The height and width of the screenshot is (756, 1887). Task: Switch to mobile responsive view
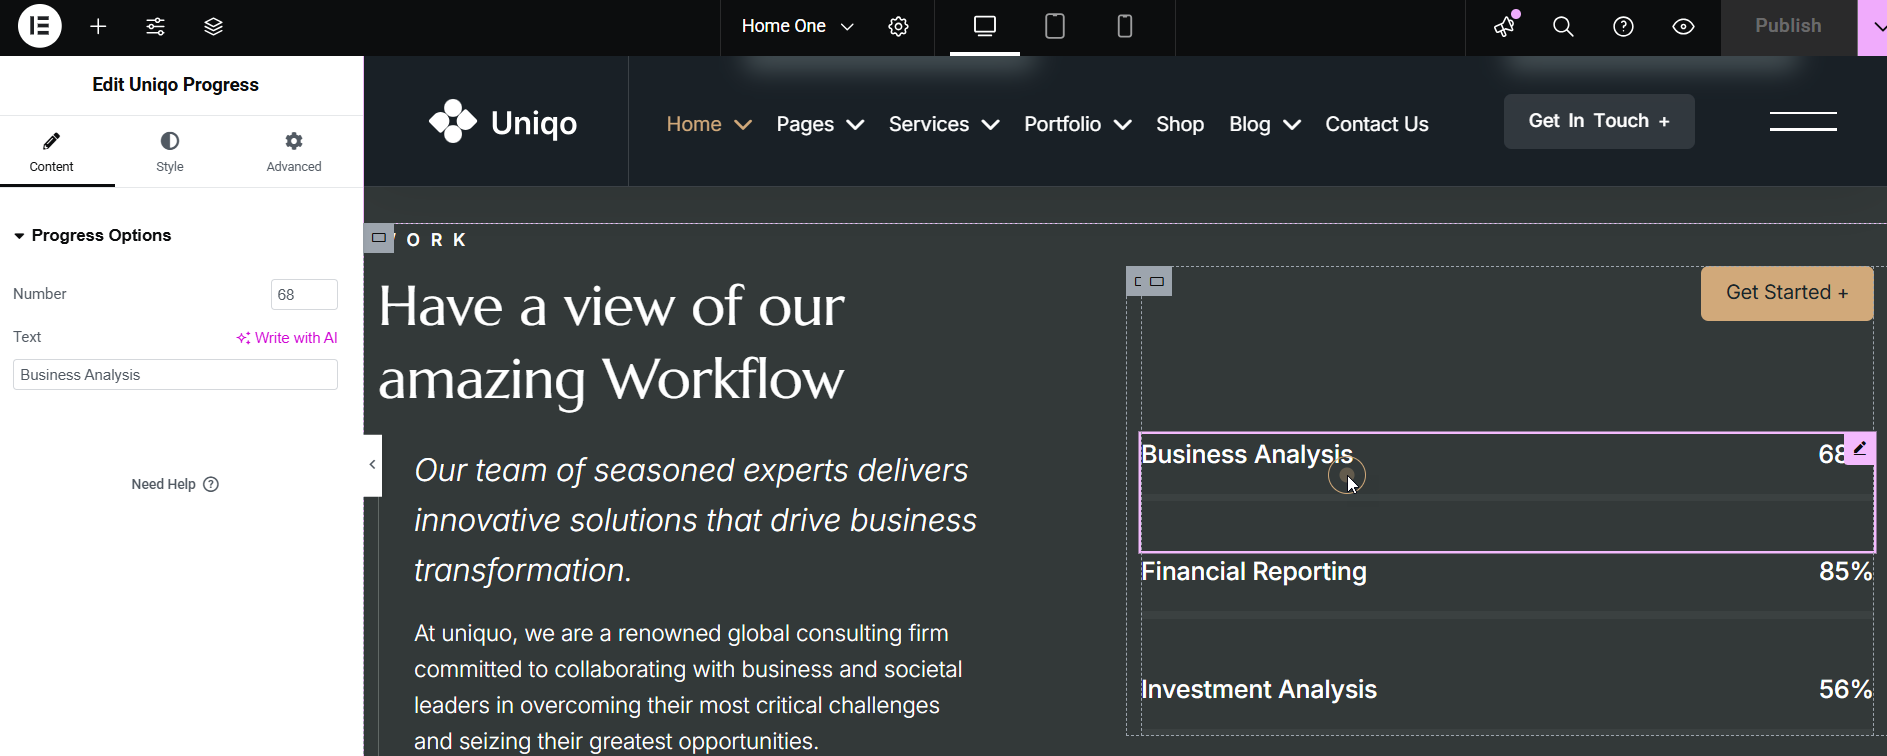[x=1124, y=27]
